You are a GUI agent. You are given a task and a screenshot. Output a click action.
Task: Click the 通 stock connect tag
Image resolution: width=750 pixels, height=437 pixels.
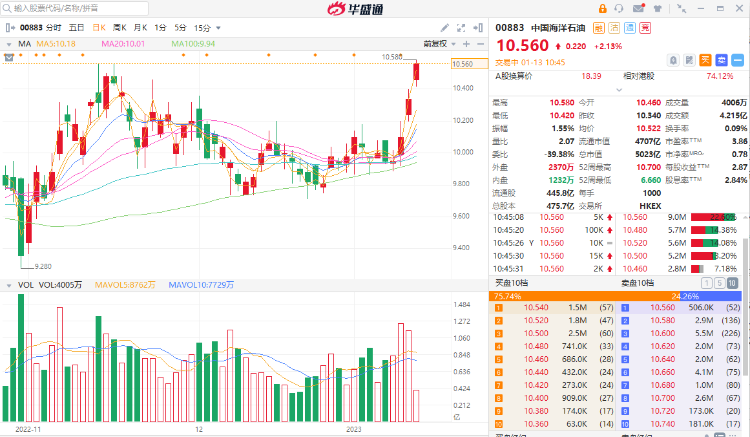(x=630, y=28)
